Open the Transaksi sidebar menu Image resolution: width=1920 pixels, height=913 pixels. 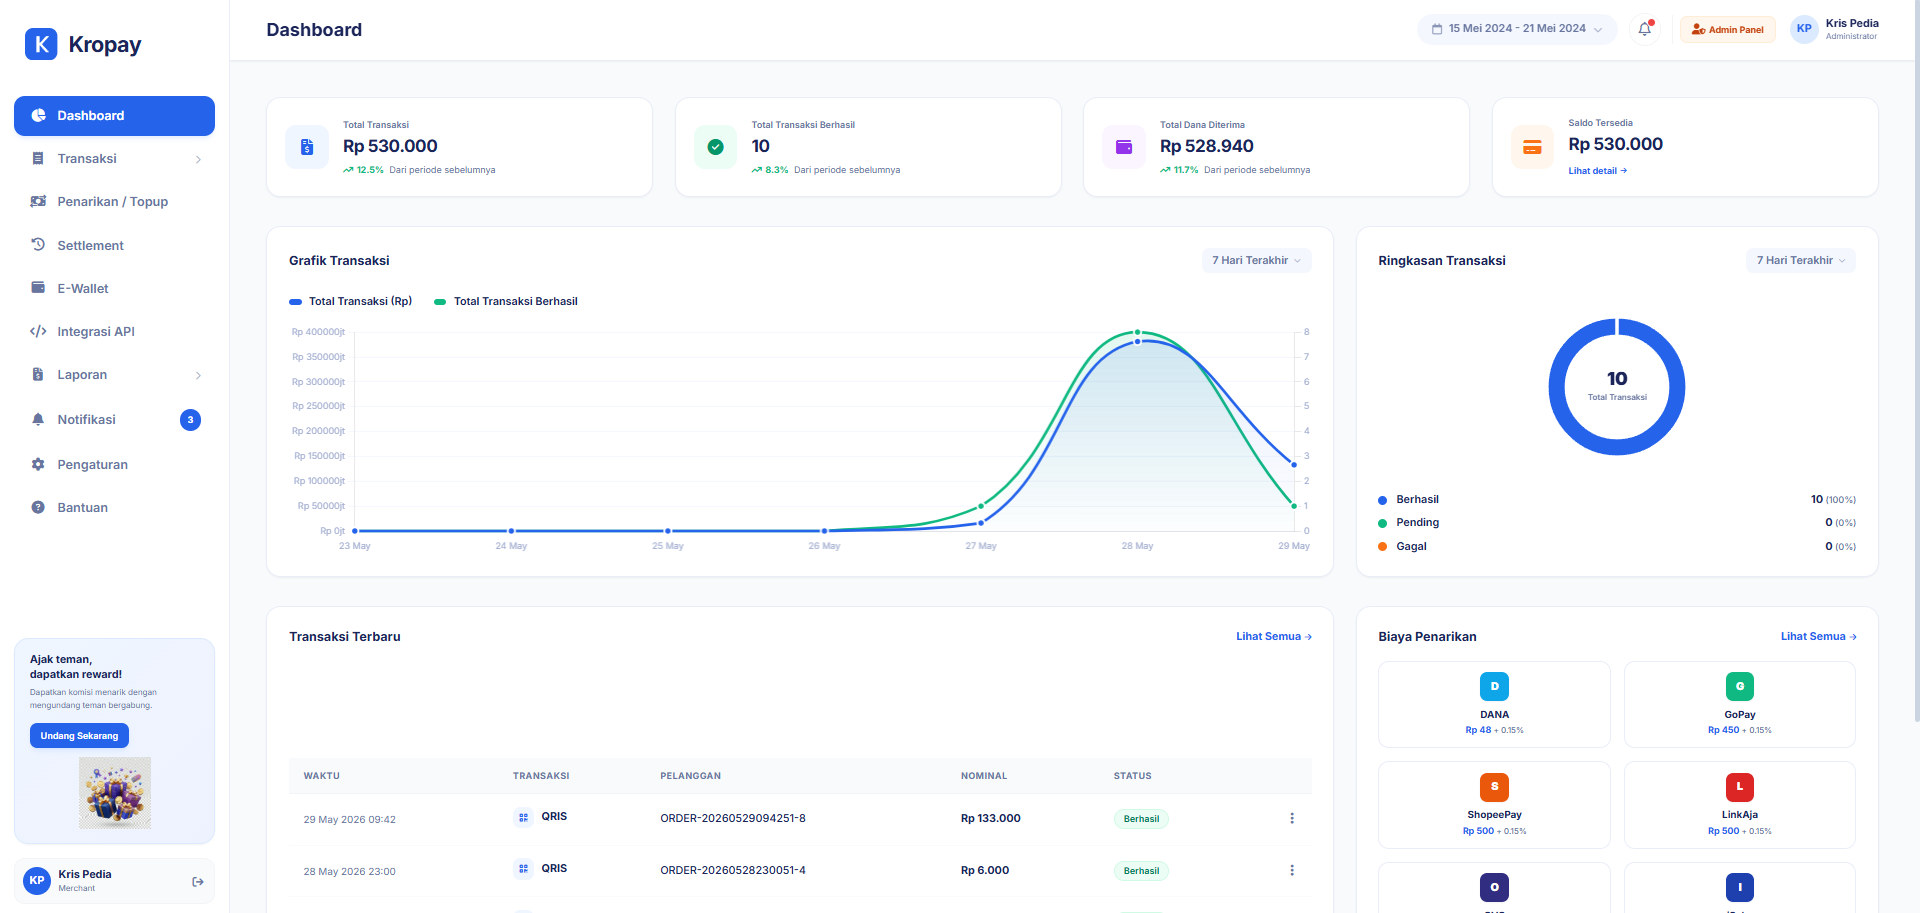[x=114, y=159]
